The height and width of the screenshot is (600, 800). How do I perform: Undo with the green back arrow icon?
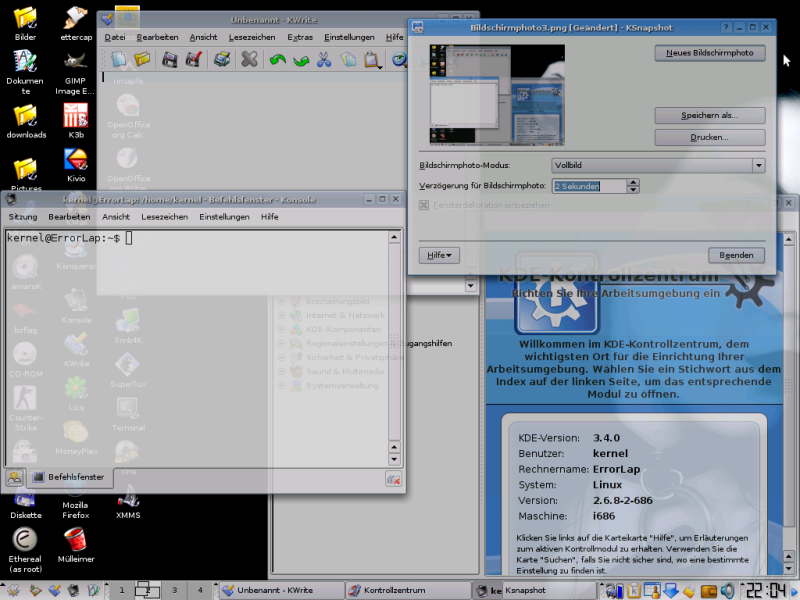coord(278,58)
